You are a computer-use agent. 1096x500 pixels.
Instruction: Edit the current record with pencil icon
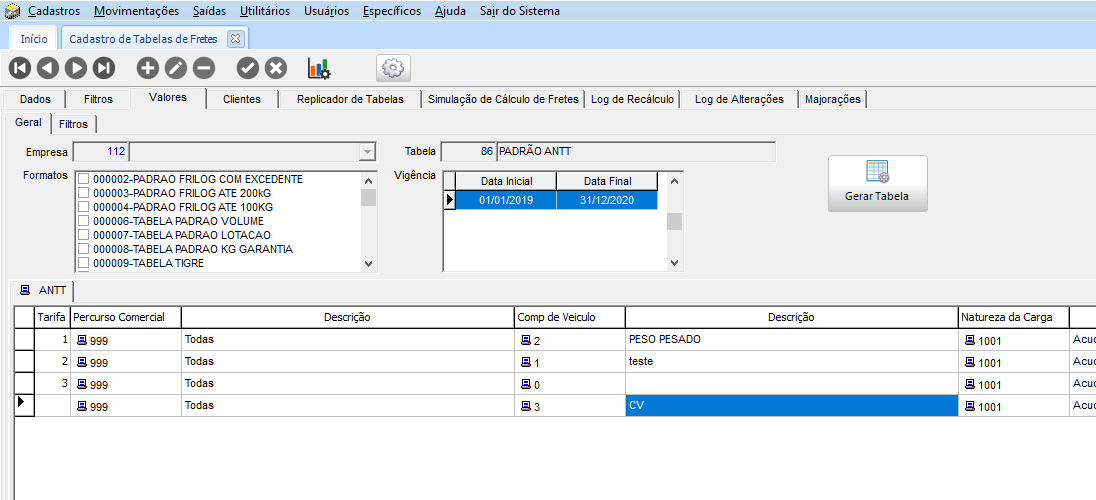coord(176,68)
